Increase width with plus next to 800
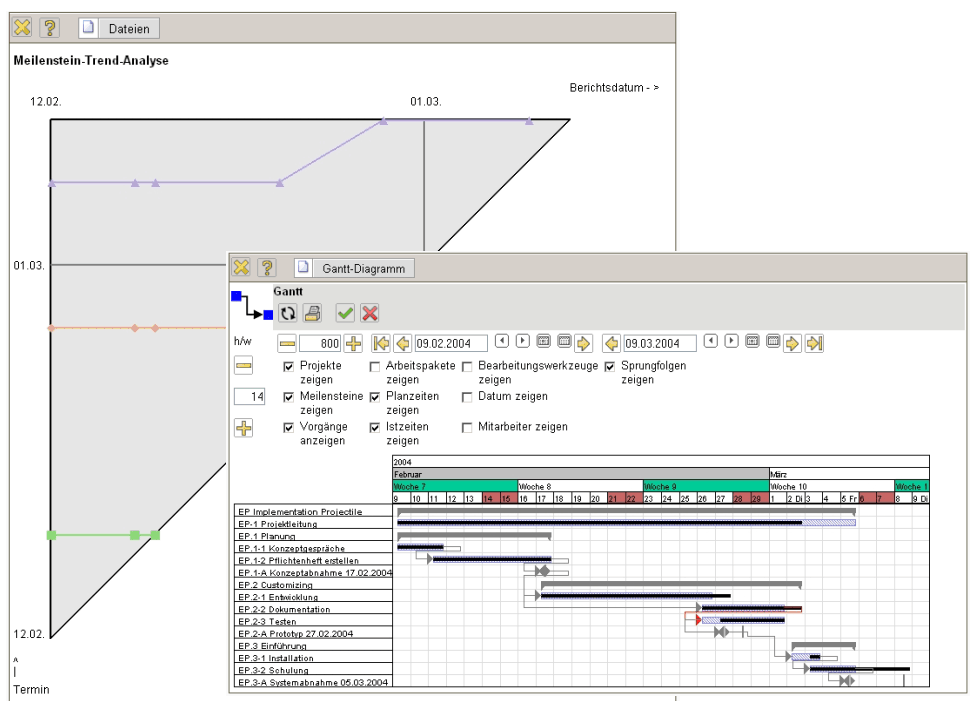The width and height of the screenshot is (975, 709). coord(353,343)
